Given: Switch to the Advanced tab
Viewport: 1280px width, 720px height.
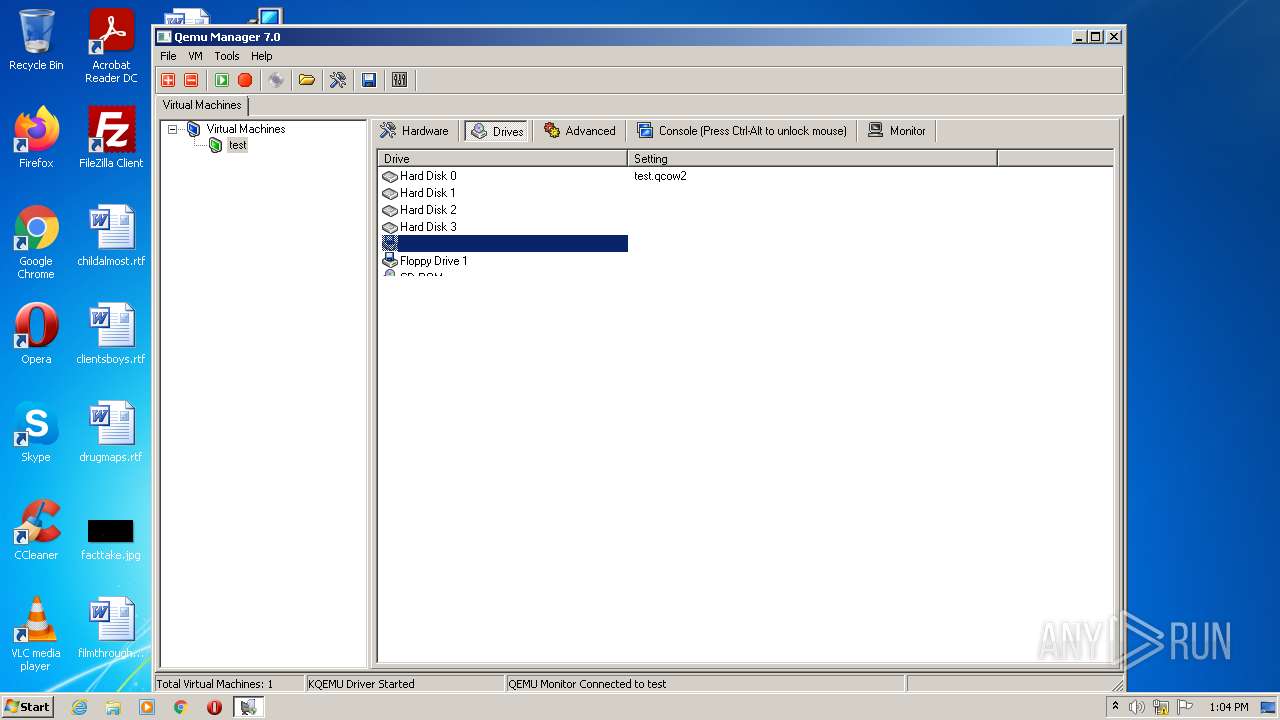Looking at the screenshot, I should 580,131.
